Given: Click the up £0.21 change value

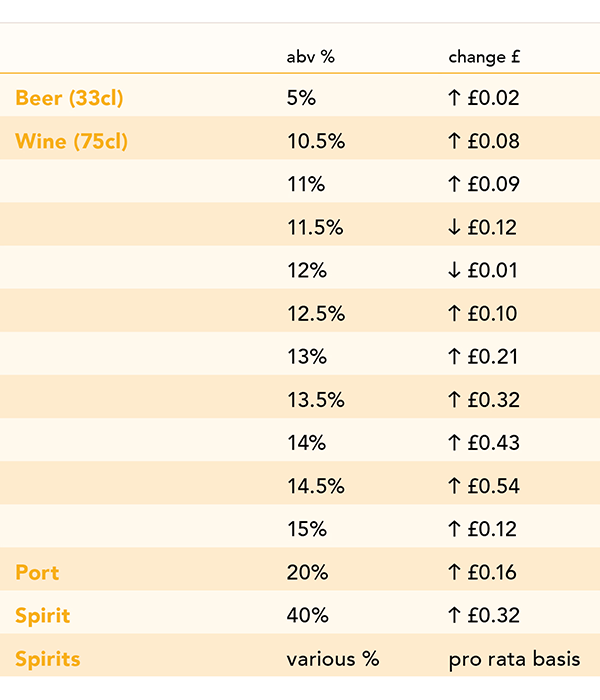Looking at the screenshot, I should point(483,357).
